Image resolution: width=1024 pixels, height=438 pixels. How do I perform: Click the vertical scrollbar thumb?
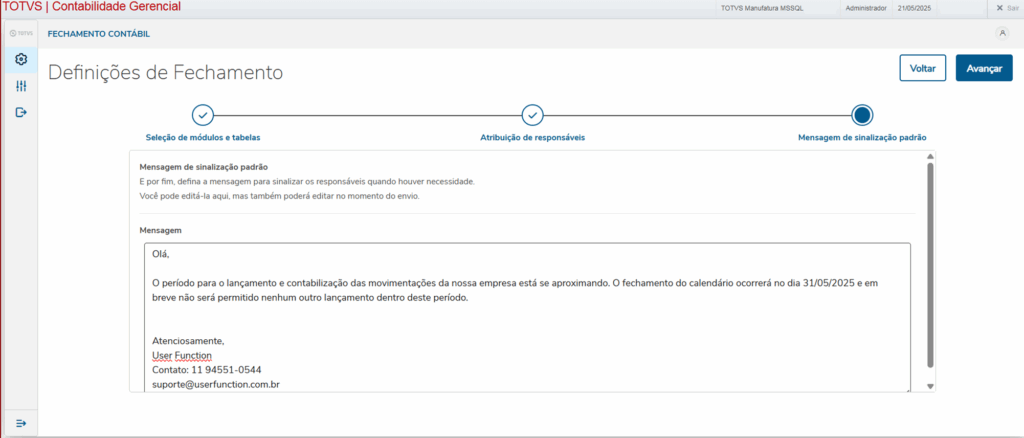coord(930,265)
